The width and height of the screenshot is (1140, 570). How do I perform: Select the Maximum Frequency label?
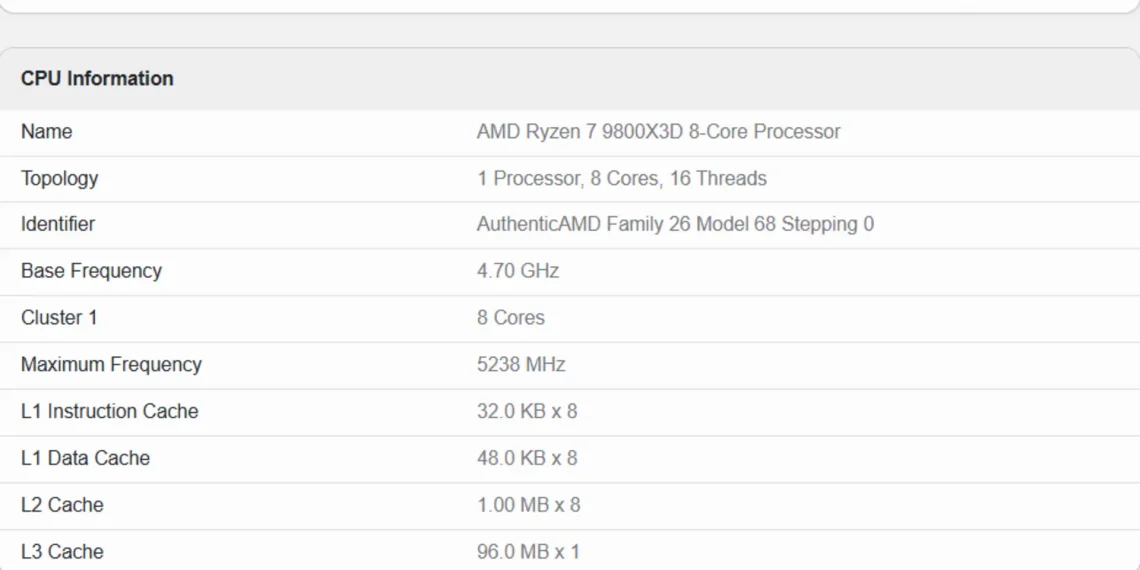click(111, 364)
